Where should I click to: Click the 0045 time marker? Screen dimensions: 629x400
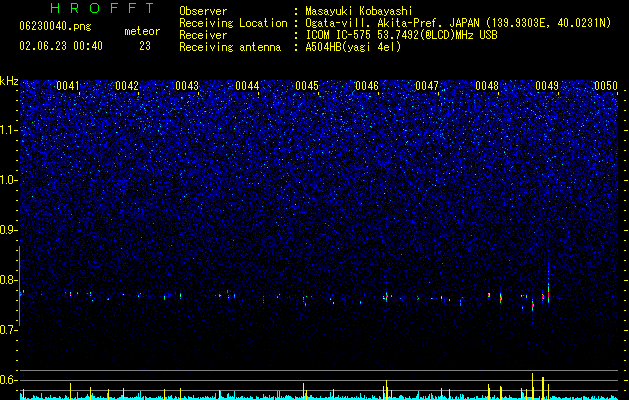point(307,86)
